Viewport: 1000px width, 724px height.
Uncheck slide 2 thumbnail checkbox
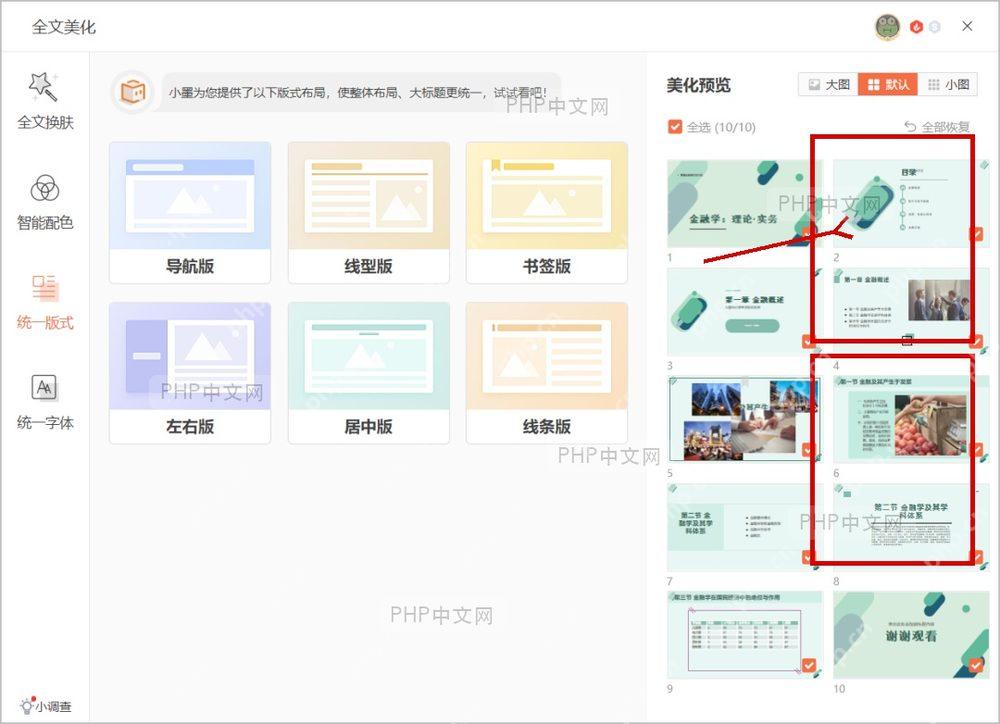pos(976,233)
